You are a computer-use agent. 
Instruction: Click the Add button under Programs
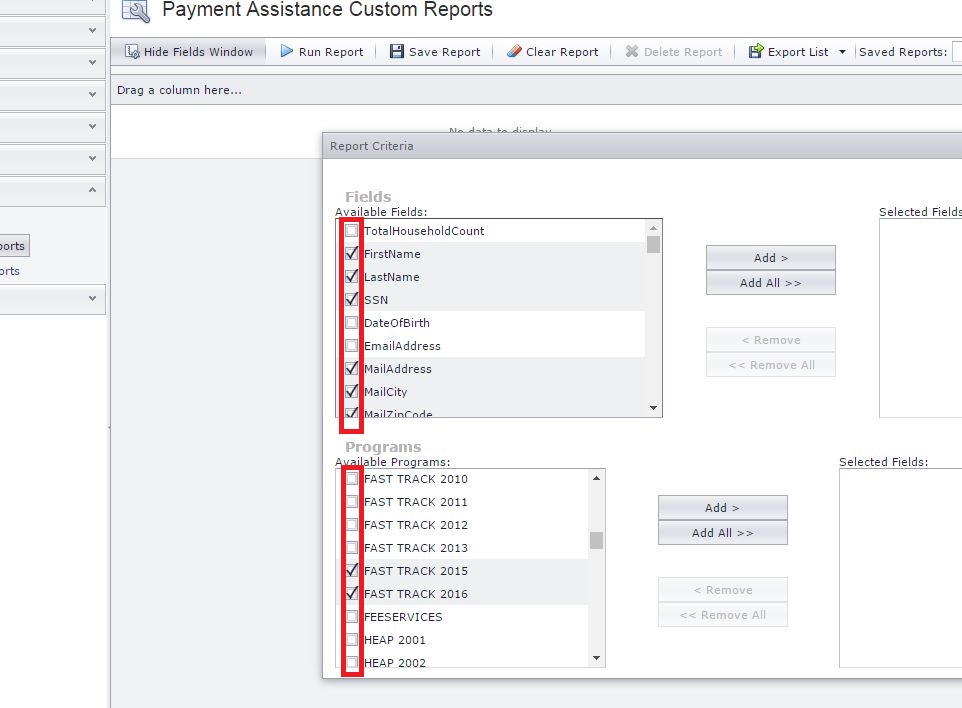click(x=722, y=507)
